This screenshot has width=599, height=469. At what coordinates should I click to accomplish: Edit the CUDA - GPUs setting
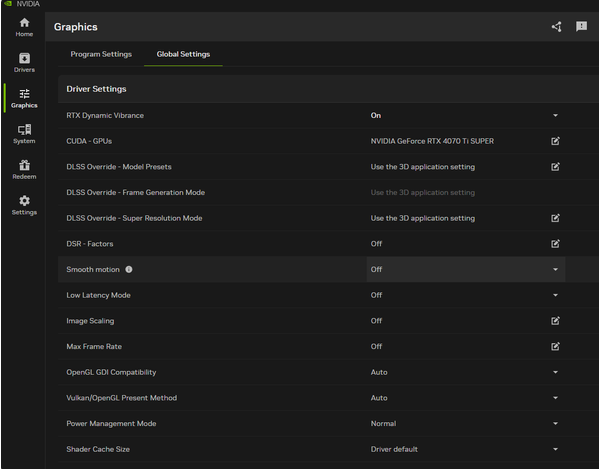[555, 141]
